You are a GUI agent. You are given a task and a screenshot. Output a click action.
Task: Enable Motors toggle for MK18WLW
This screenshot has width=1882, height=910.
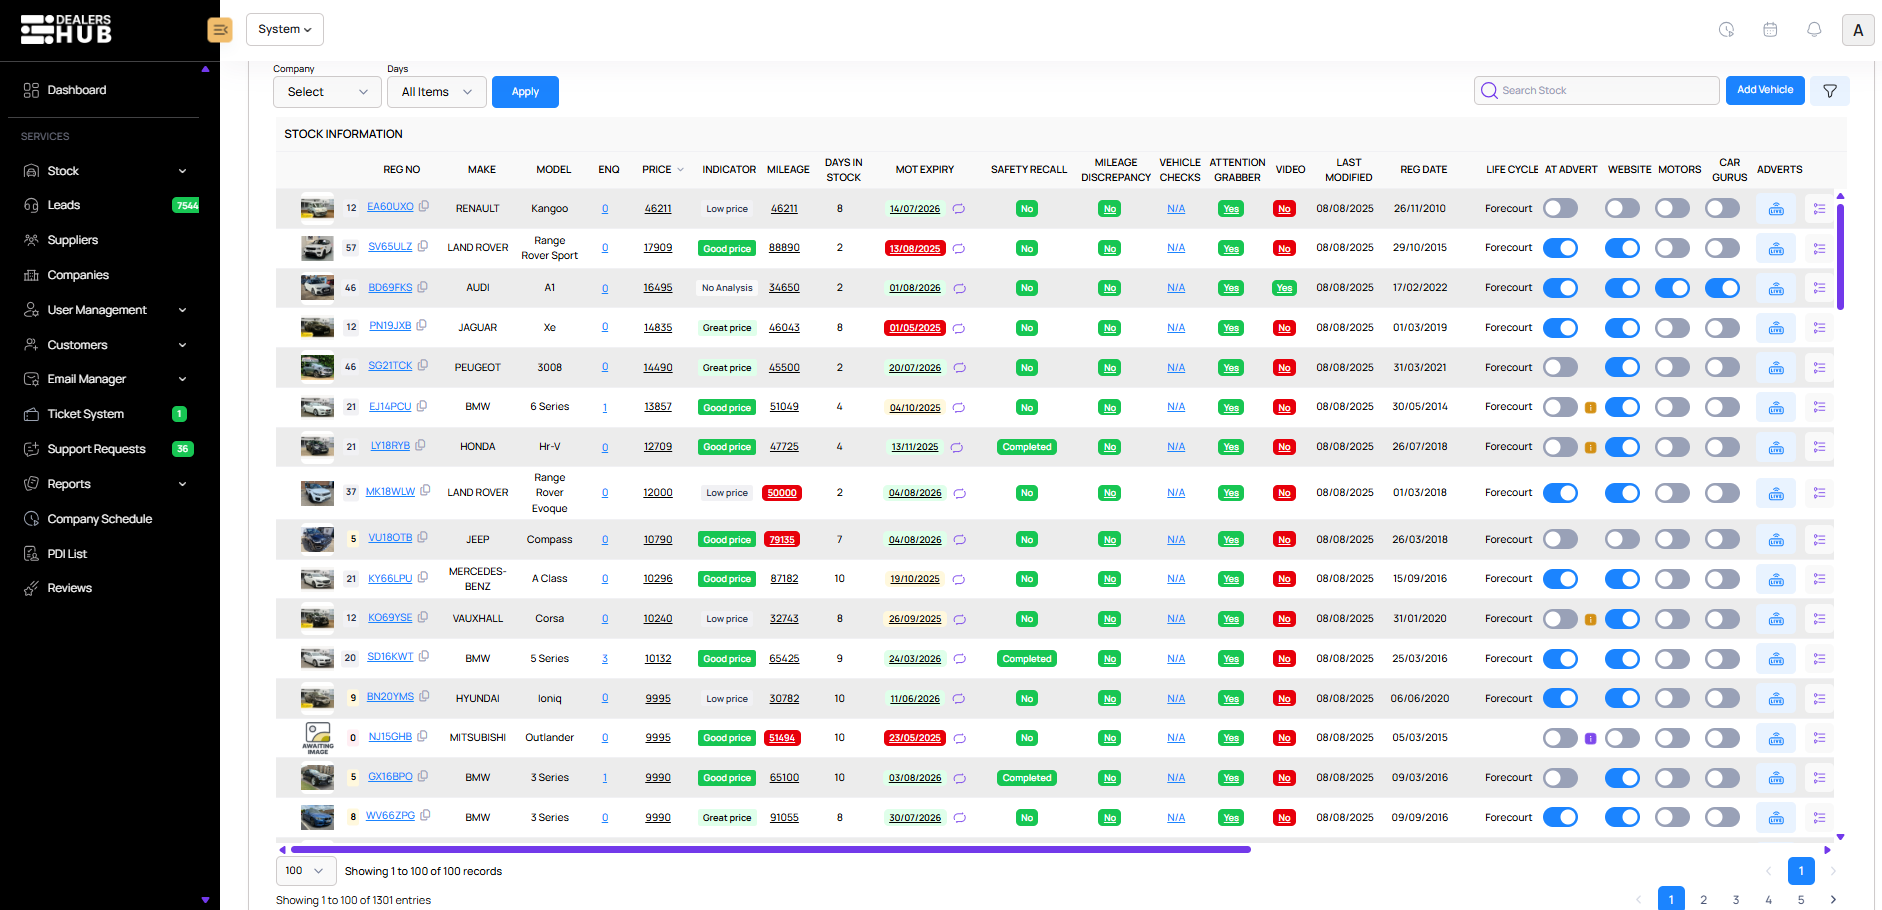(1672, 493)
